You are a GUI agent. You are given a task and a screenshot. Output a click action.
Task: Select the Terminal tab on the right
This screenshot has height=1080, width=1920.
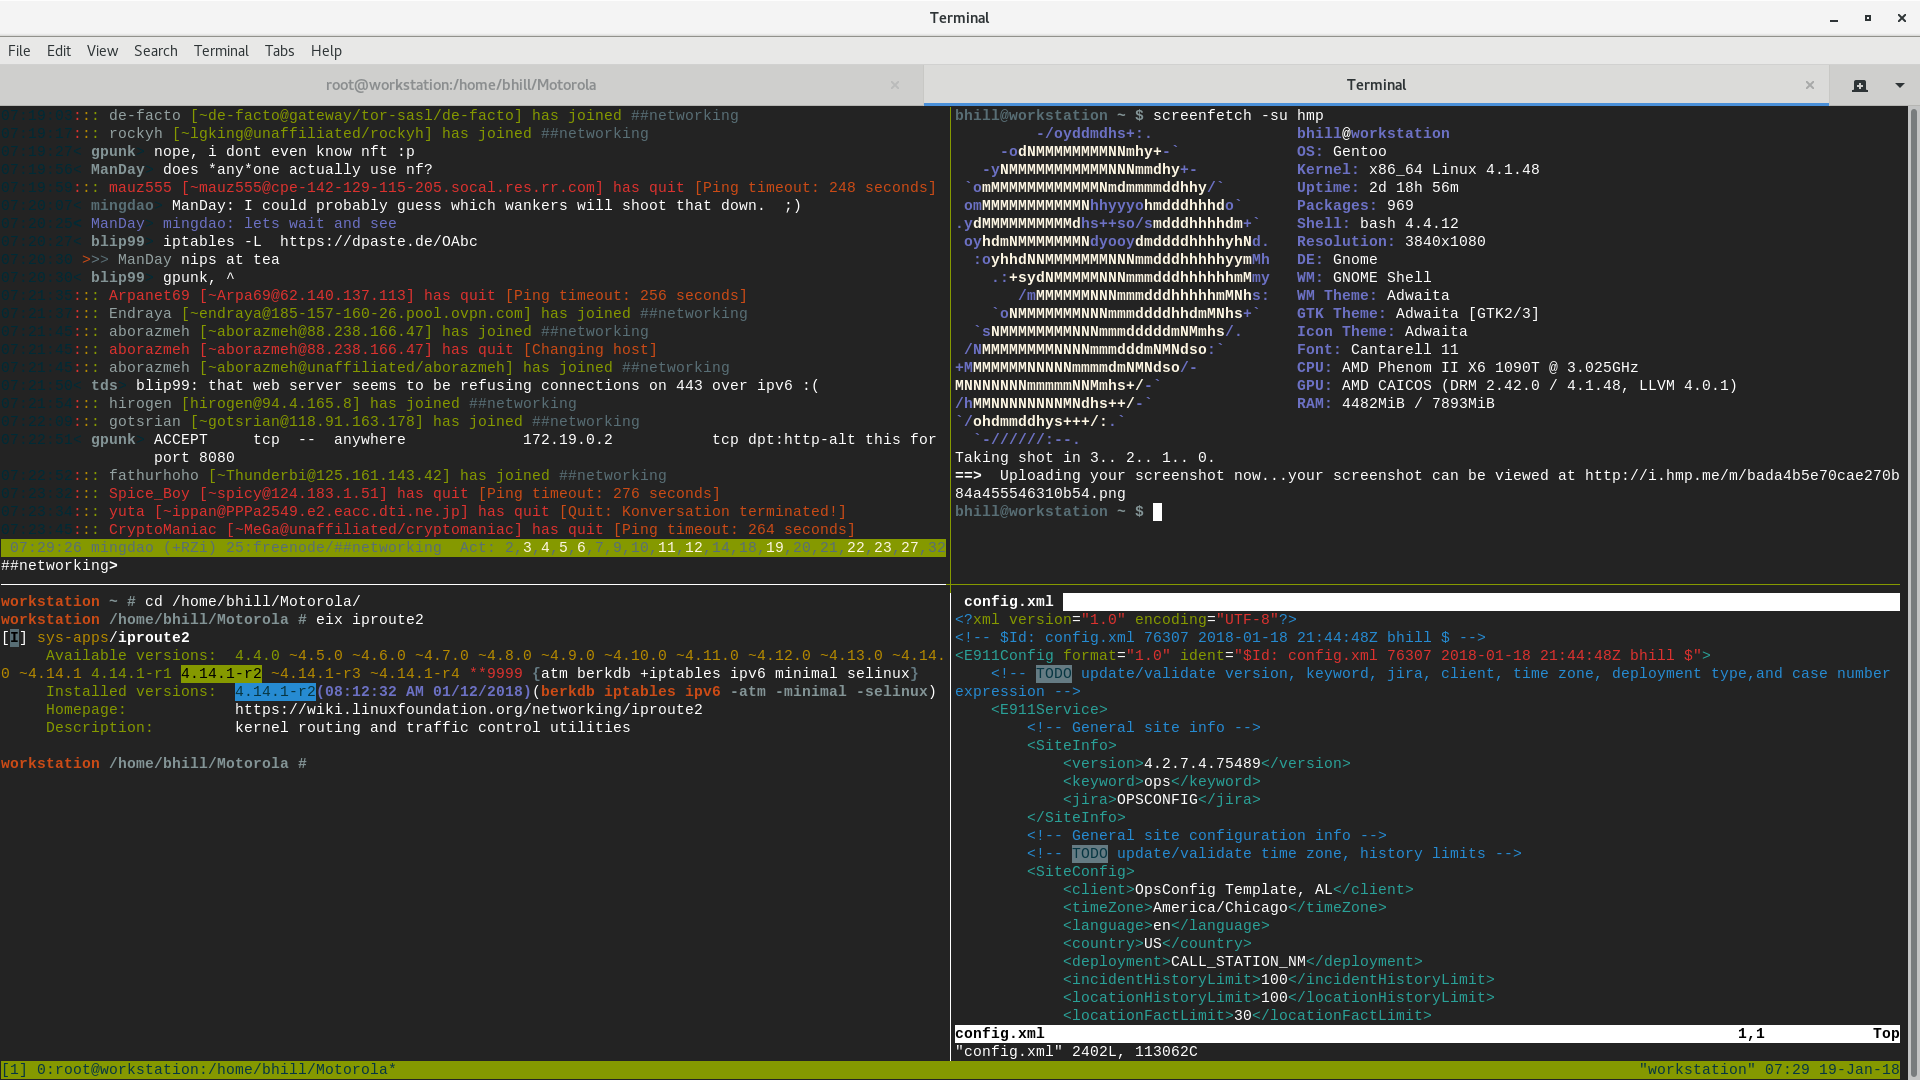1376,85
